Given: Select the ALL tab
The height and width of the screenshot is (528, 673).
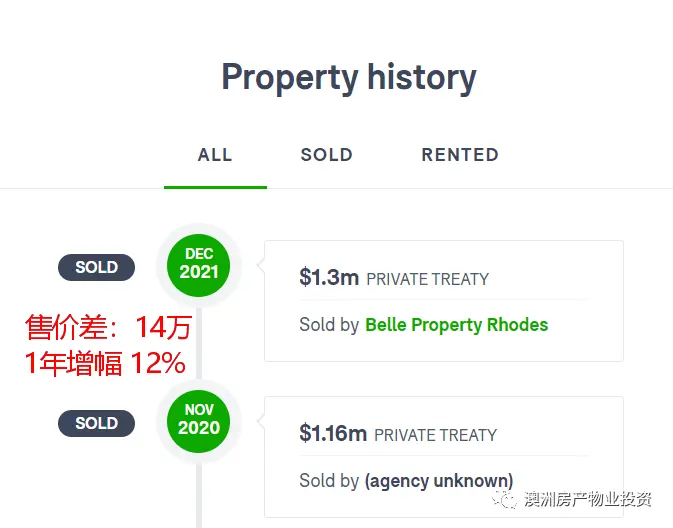Looking at the screenshot, I should (x=215, y=155).
